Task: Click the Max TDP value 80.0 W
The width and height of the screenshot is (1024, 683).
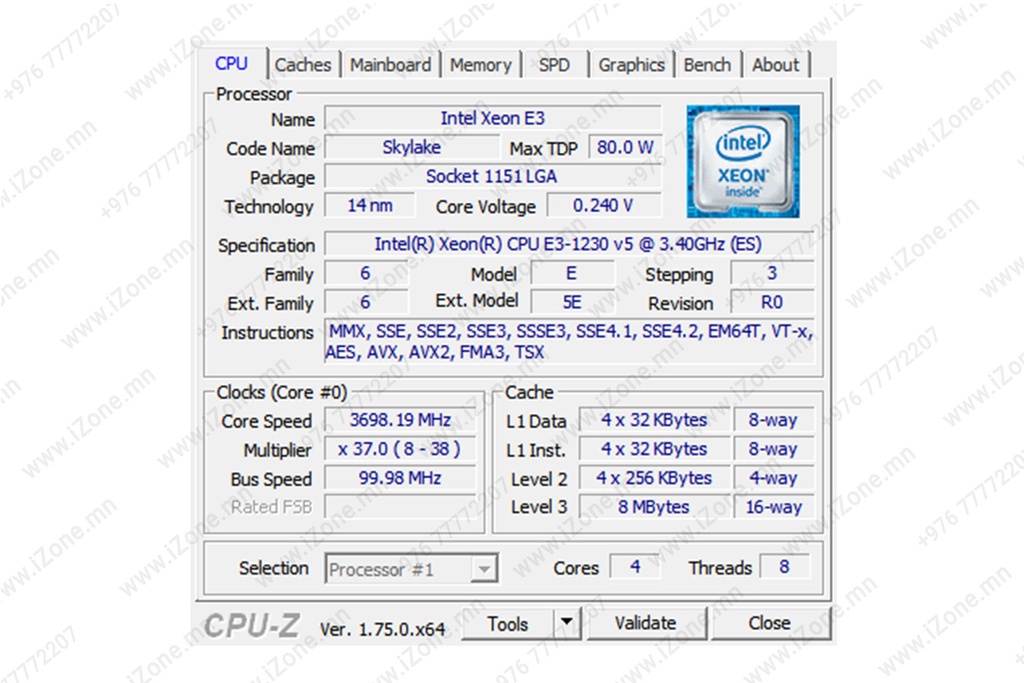Action: pyautogui.click(x=625, y=148)
